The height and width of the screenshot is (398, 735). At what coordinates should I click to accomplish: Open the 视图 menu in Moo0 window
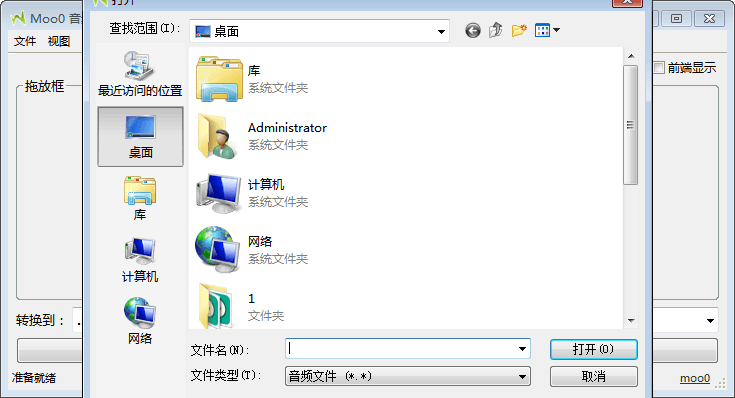tap(59, 41)
